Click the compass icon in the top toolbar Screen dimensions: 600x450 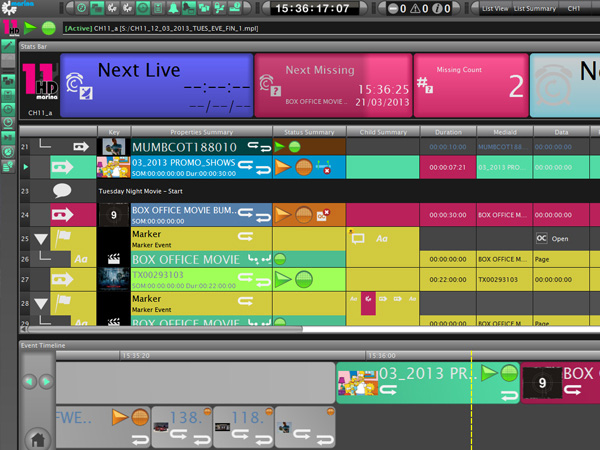[x=82, y=8]
